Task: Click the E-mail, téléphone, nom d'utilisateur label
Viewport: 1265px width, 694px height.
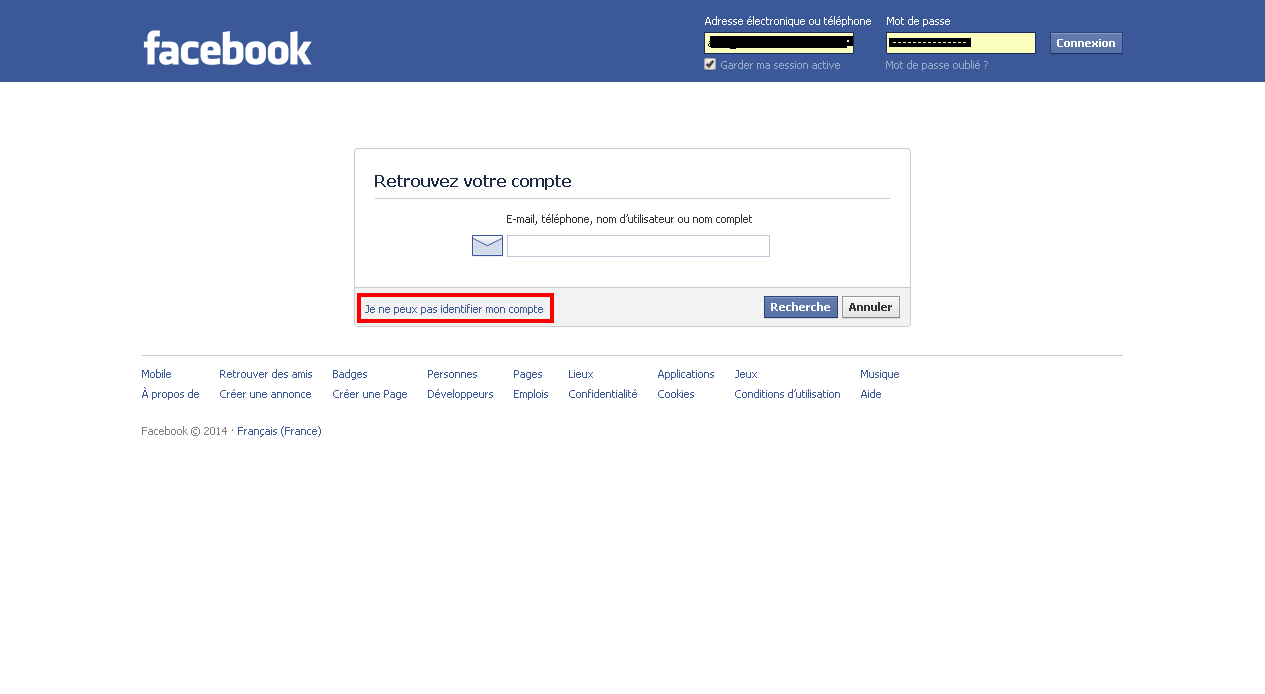Action: click(x=629, y=219)
